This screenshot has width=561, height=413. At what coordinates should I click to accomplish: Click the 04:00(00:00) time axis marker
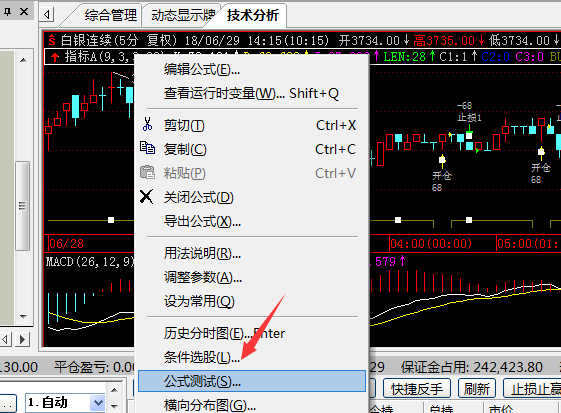[x=431, y=244]
